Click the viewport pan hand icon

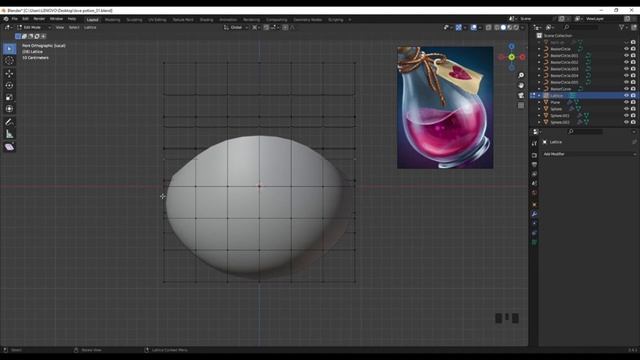521,85
